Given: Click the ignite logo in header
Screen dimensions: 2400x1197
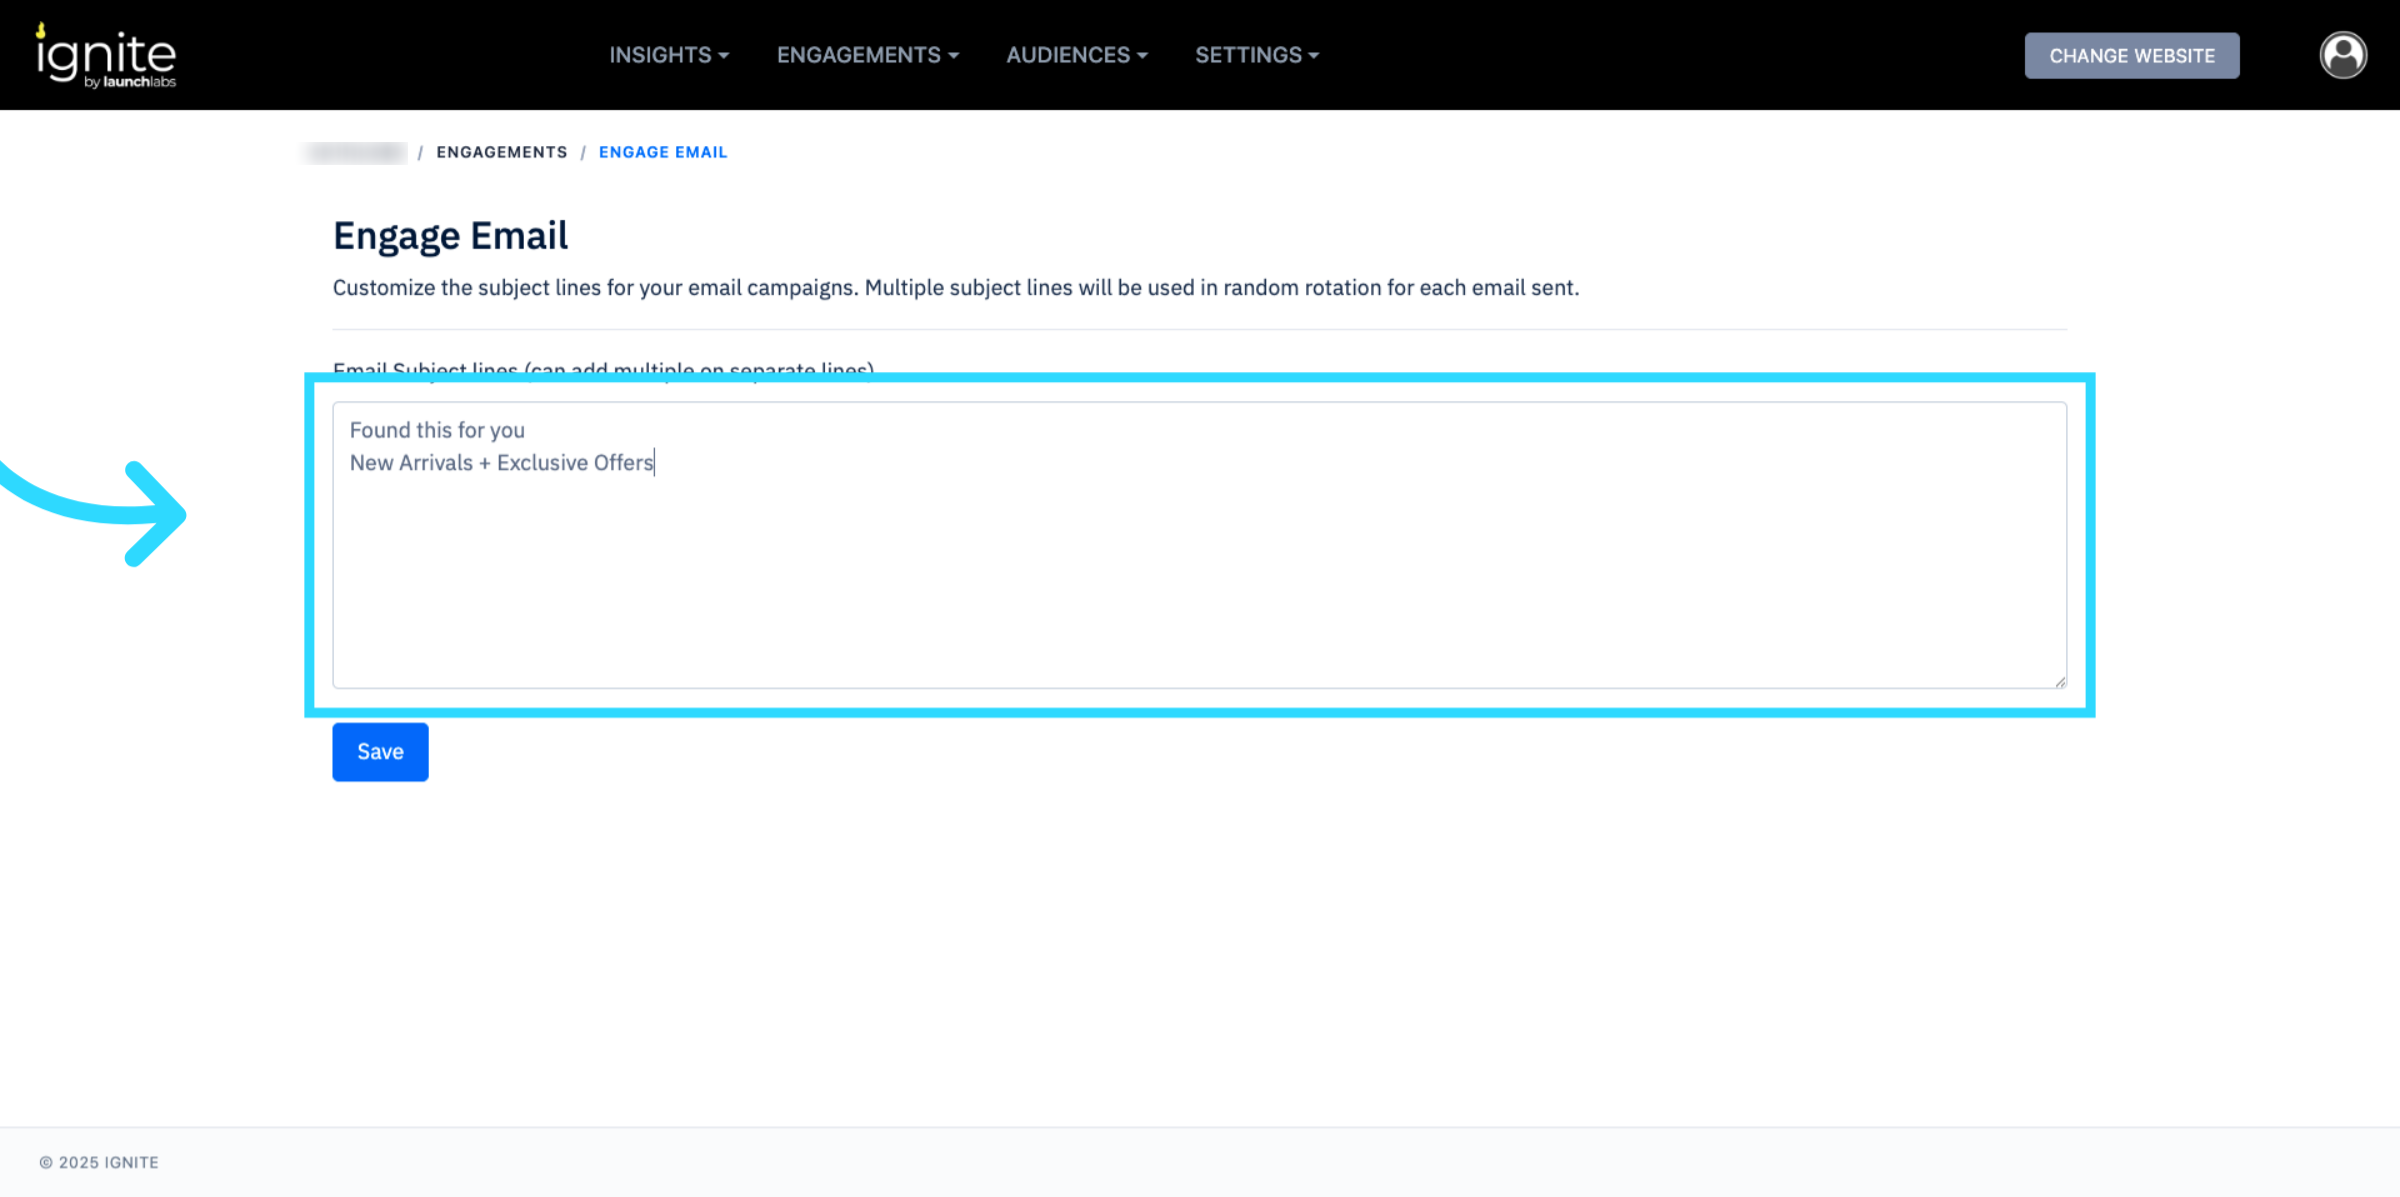Looking at the screenshot, I should 105,50.
